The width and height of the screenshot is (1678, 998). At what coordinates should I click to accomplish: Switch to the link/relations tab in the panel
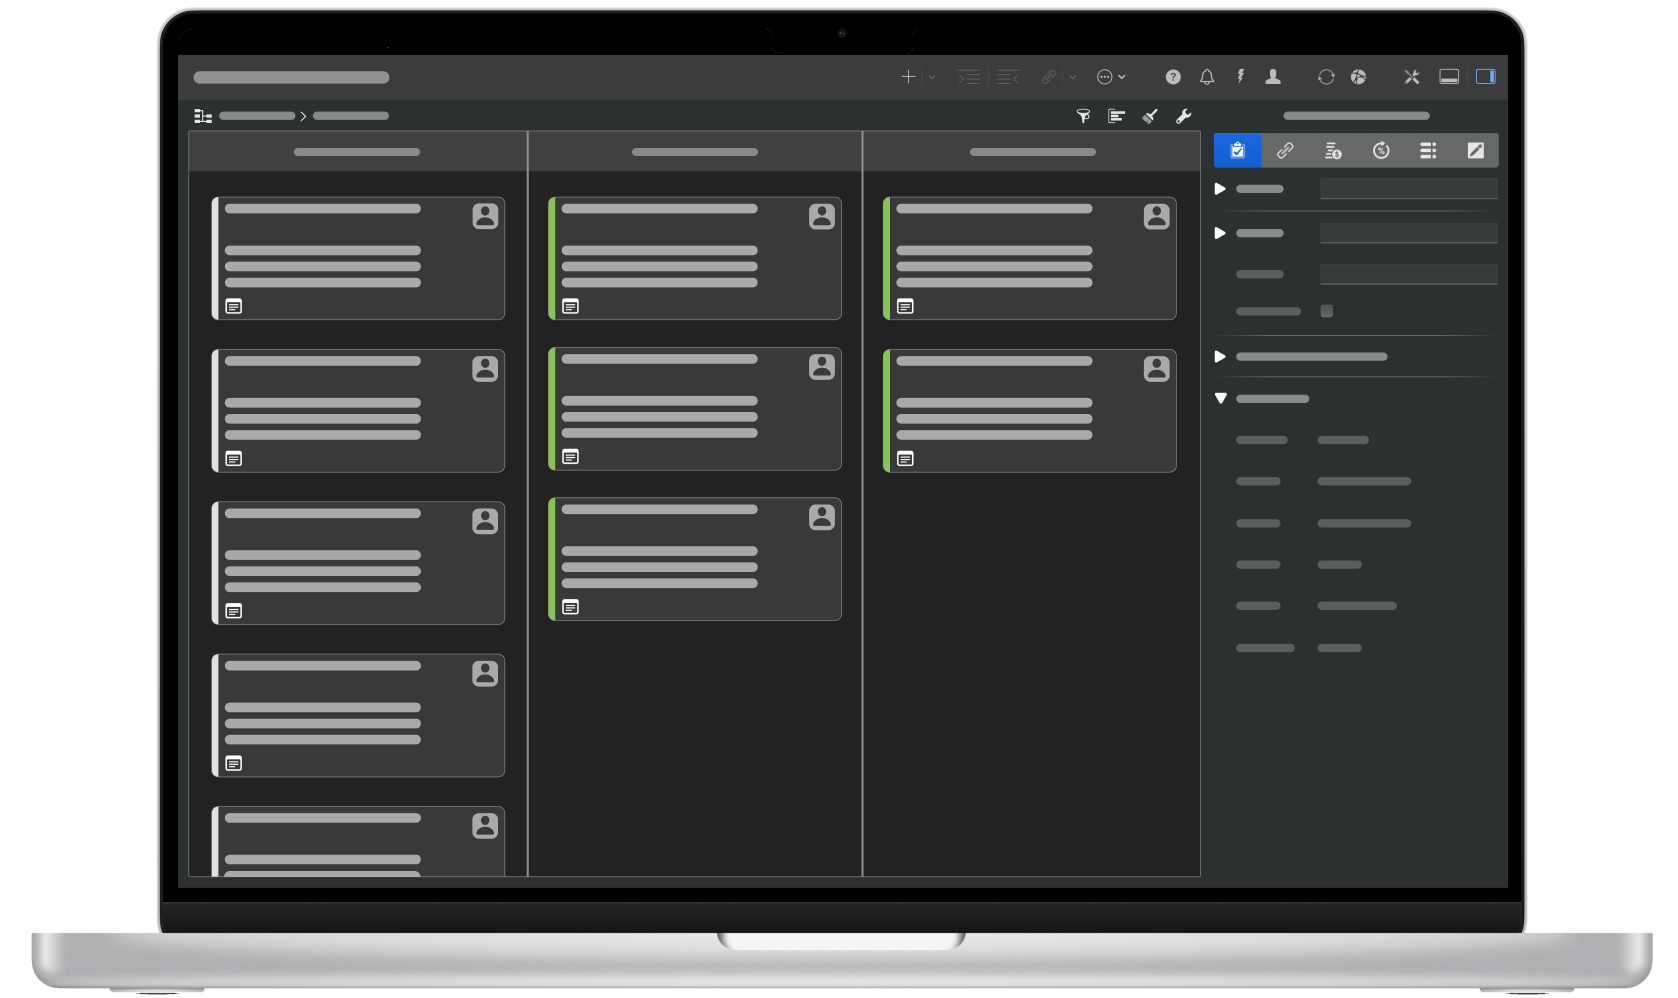click(1284, 150)
